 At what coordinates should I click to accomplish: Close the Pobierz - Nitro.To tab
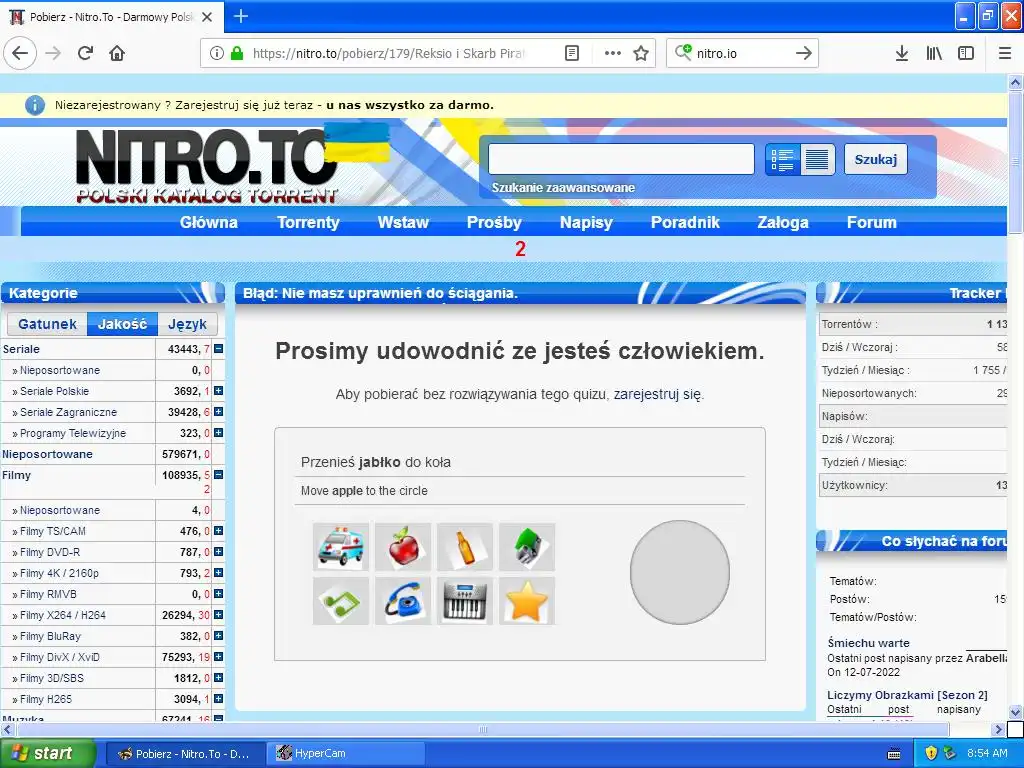(x=207, y=17)
